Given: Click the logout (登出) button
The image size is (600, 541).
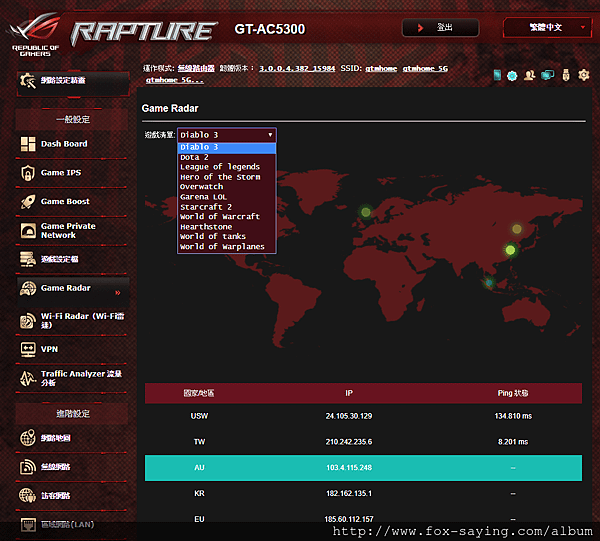Looking at the screenshot, I should [x=440, y=28].
